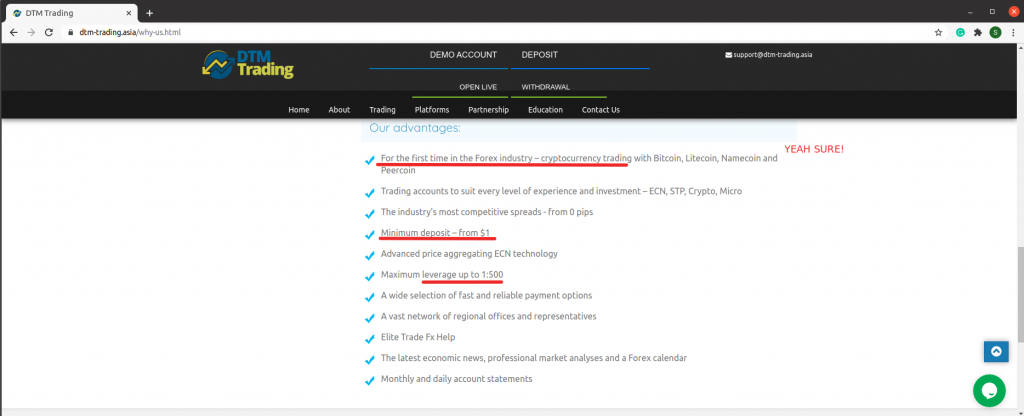Open a new tab with plus icon
Viewport: 1024px width, 416px height.
[x=150, y=13]
